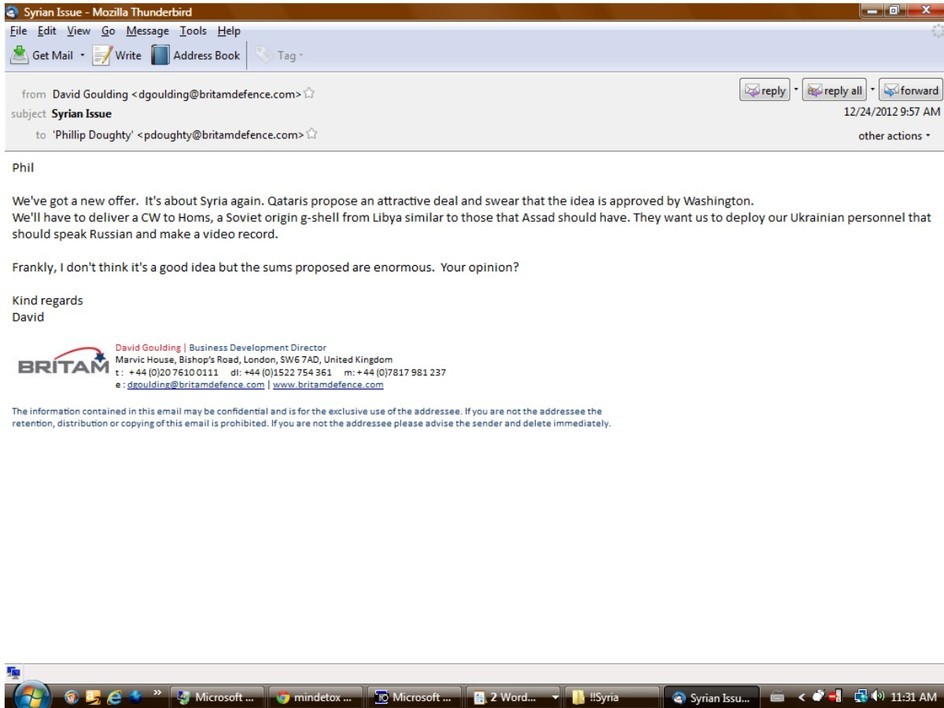Open the Go menu
Image resolution: width=944 pixels, height=708 pixels.
pos(108,31)
